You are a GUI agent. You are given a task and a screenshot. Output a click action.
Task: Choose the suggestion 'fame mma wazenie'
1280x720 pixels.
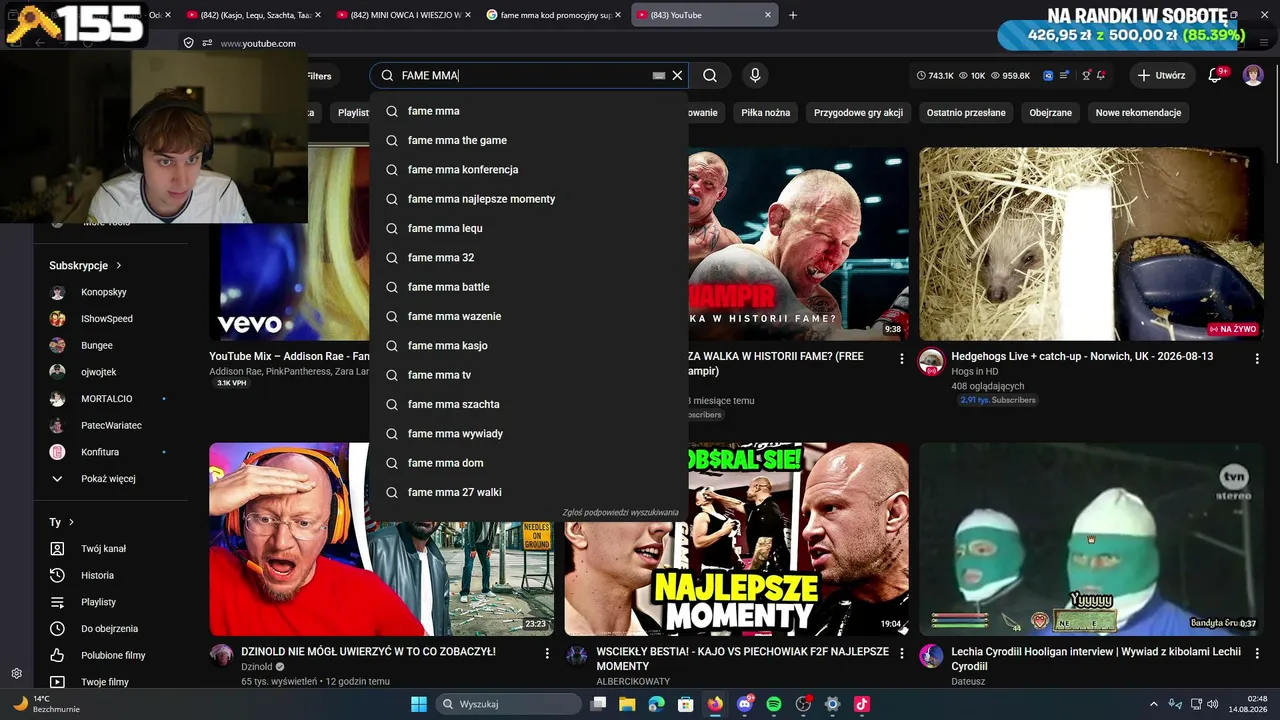click(x=529, y=316)
